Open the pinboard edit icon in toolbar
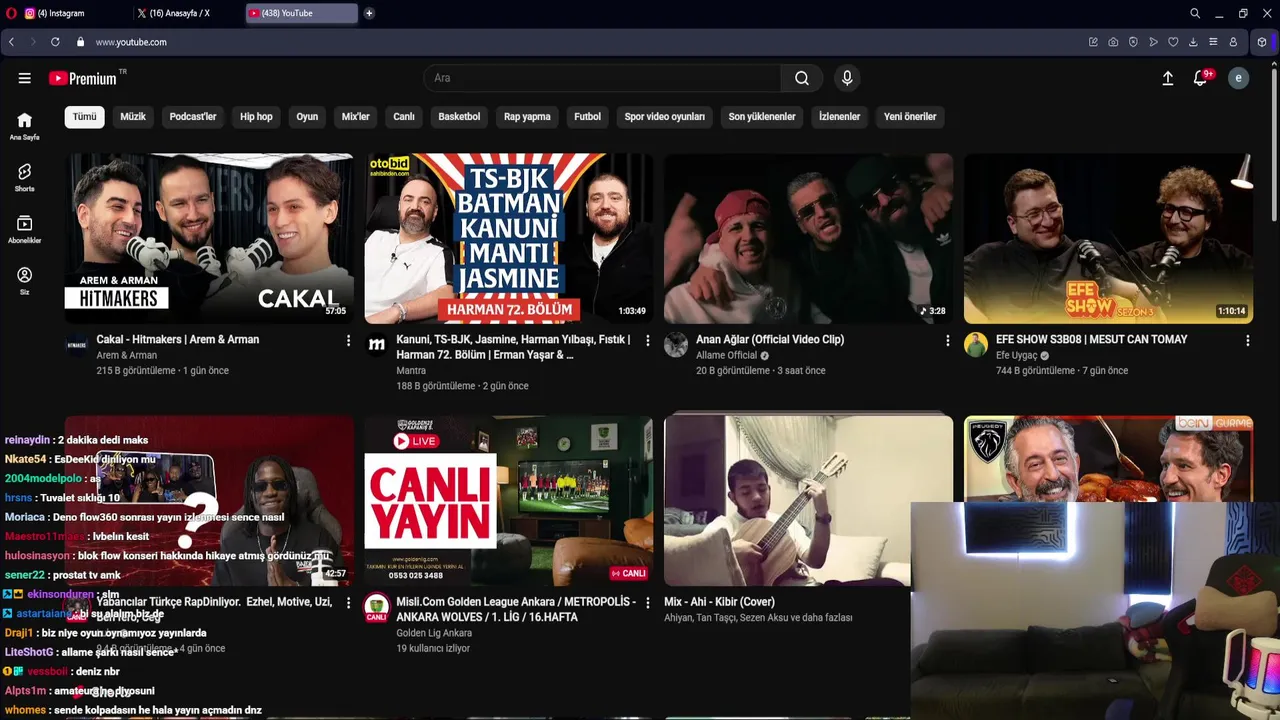1280x720 pixels. [1093, 42]
